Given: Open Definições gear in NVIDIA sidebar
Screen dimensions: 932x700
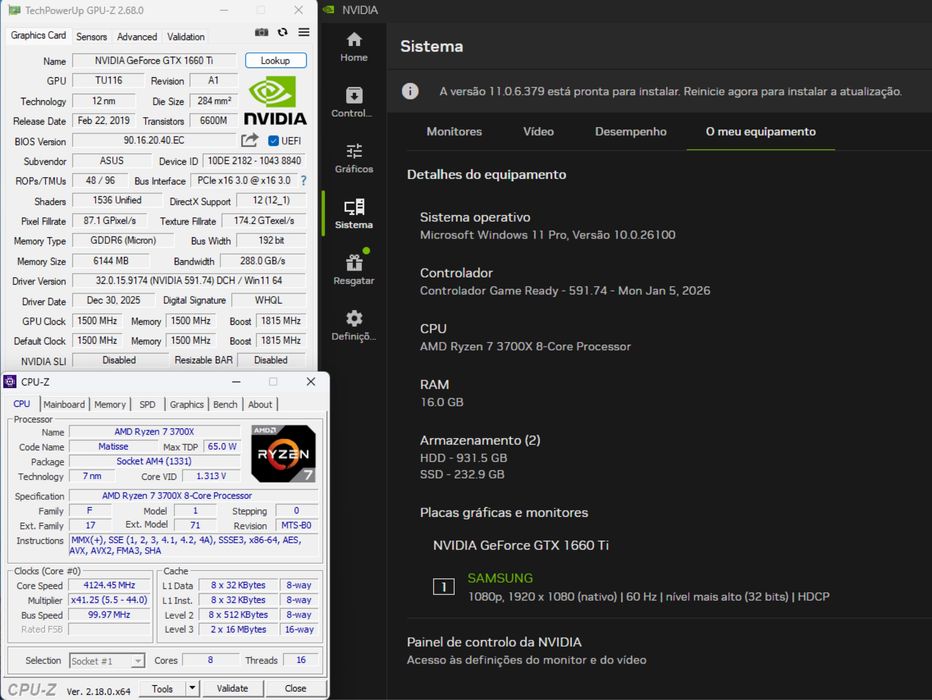Looking at the screenshot, I should tap(354, 325).
